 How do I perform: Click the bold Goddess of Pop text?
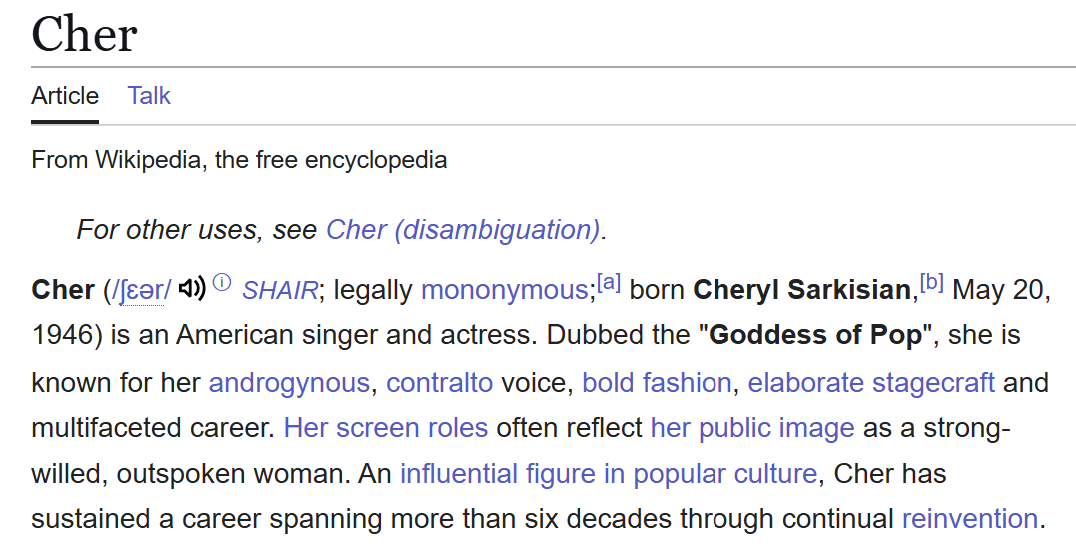(x=816, y=335)
